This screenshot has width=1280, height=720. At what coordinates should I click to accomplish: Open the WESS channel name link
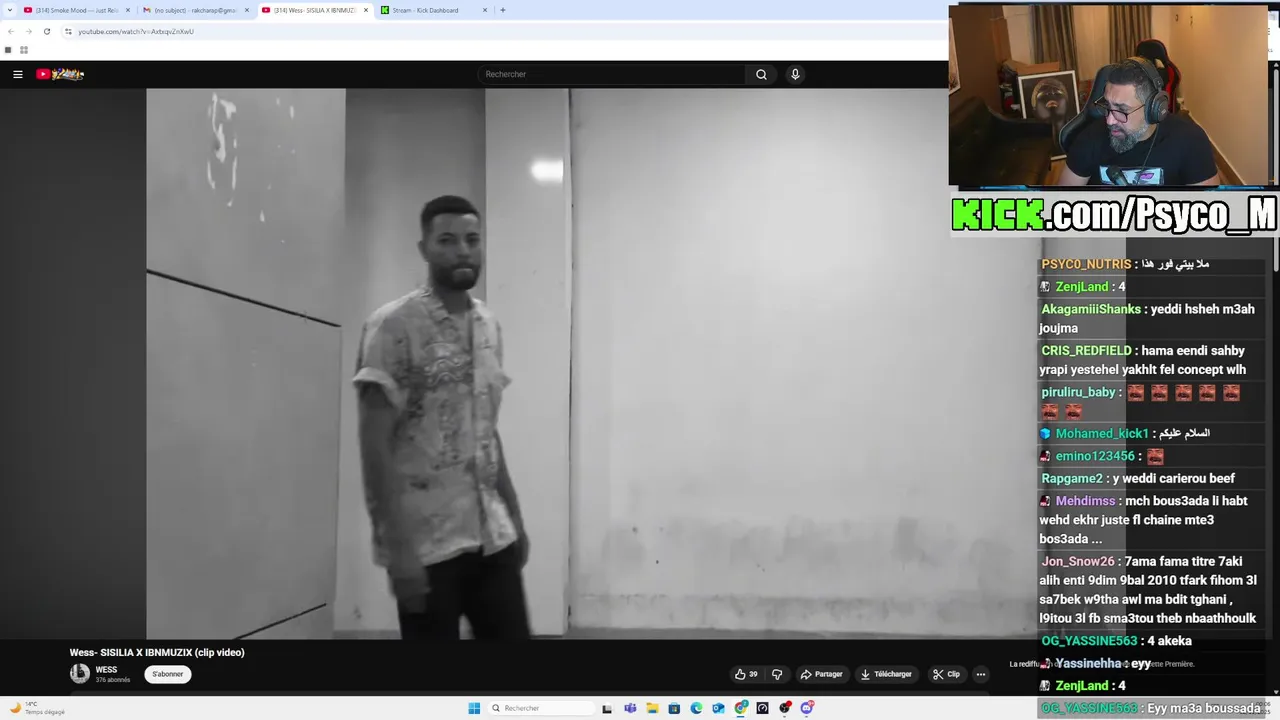[106, 670]
